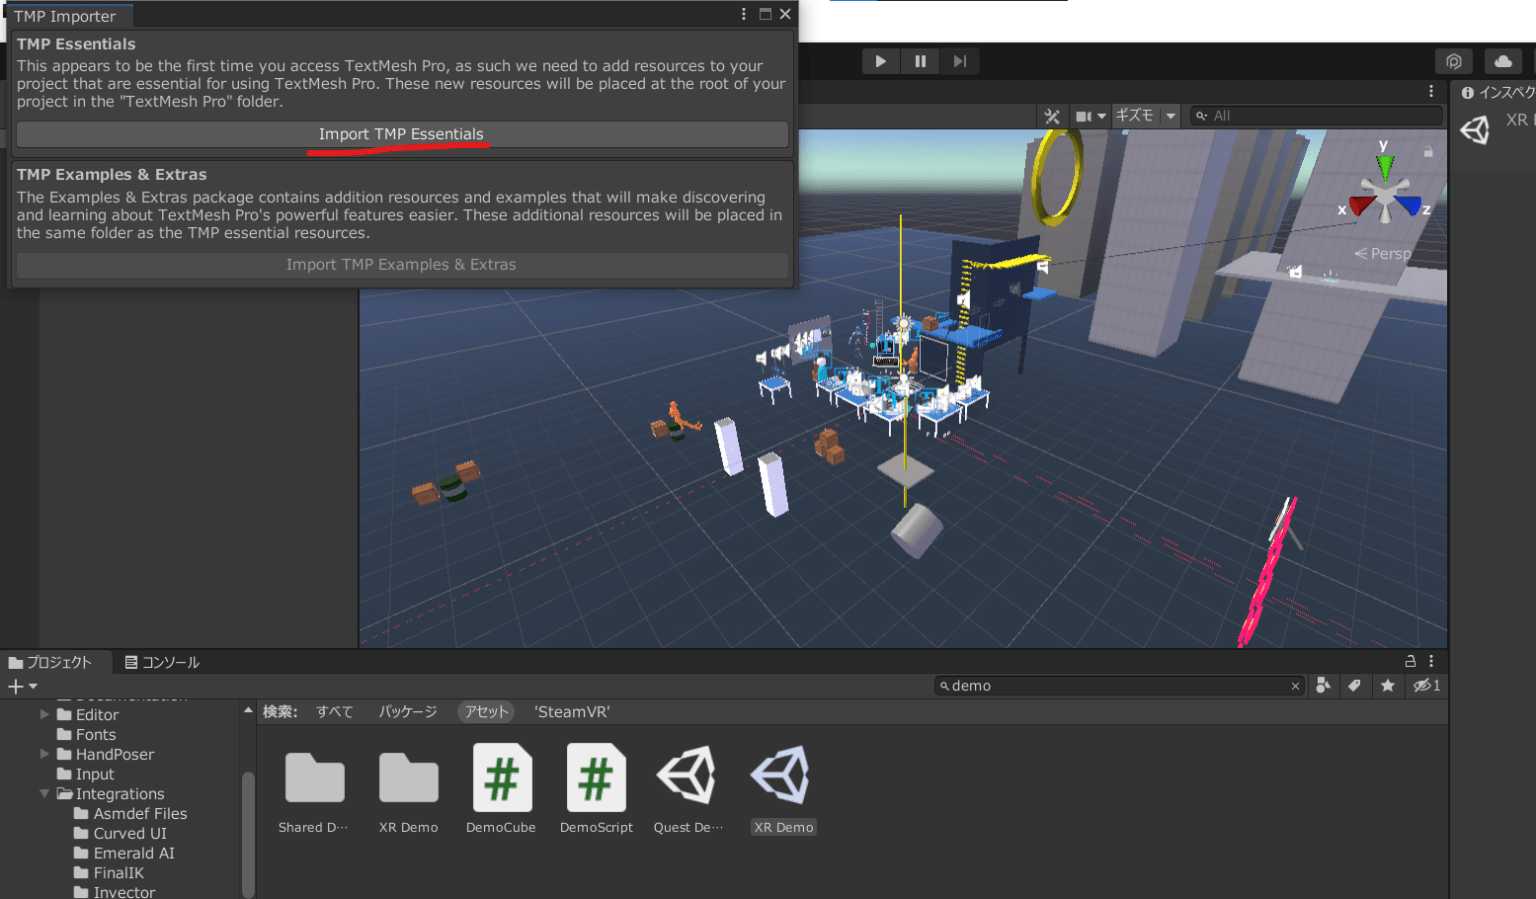Toggle hidden asset visibility counter in Project toolbar
Image resolution: width=1536 pixels, height=899 pixels.
pyautogui.click(x=1427, y=685)
